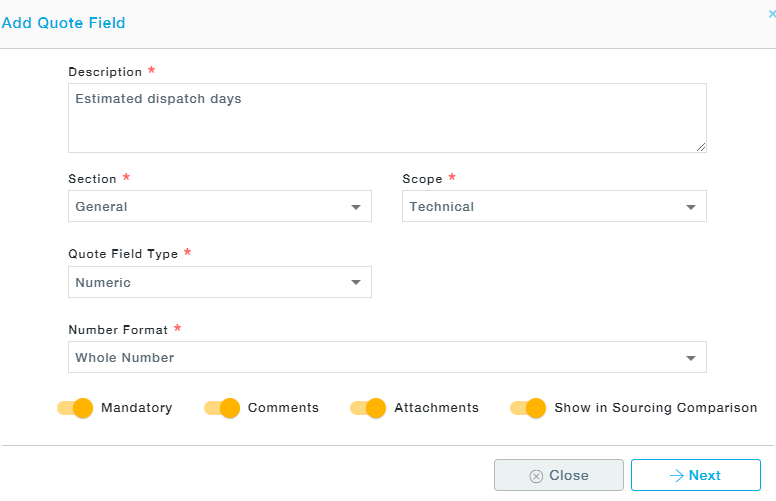Click the Add Quote Field dialog title

click(63, 23)
